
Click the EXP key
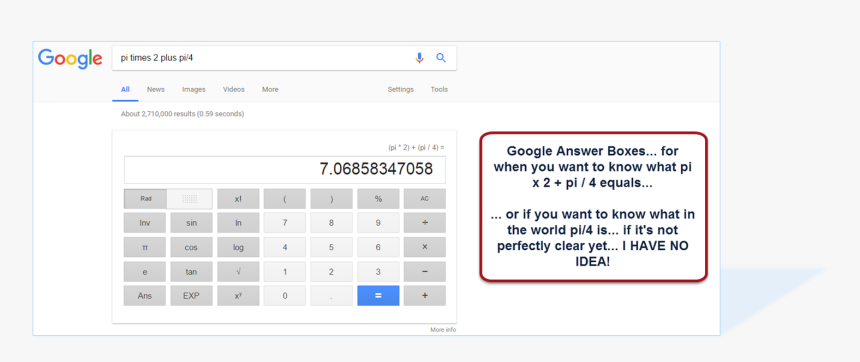click(x=191, y=296)
